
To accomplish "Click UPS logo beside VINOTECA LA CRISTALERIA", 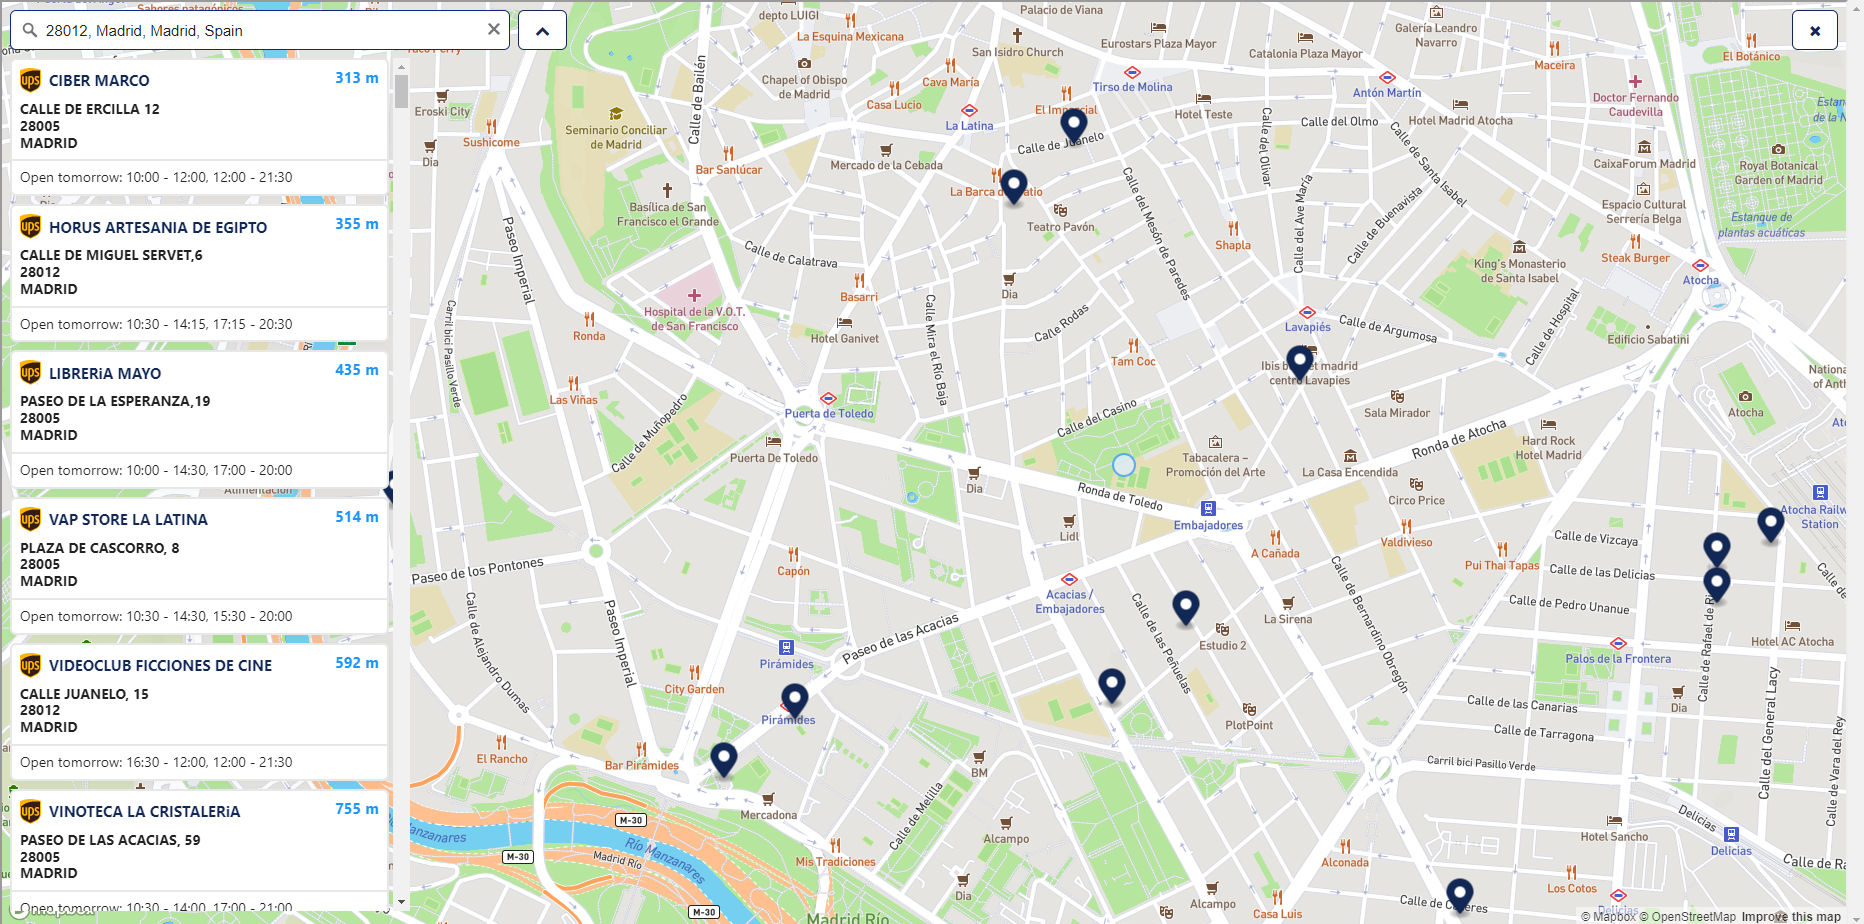I will click(31, 811).
